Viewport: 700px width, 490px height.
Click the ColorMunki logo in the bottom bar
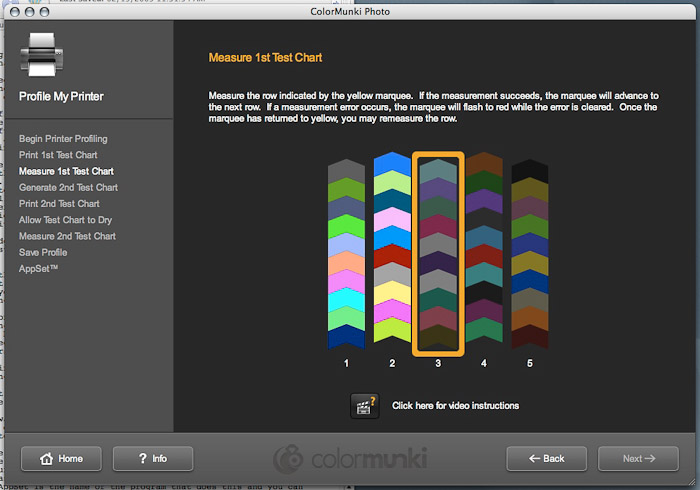[349, 459]
